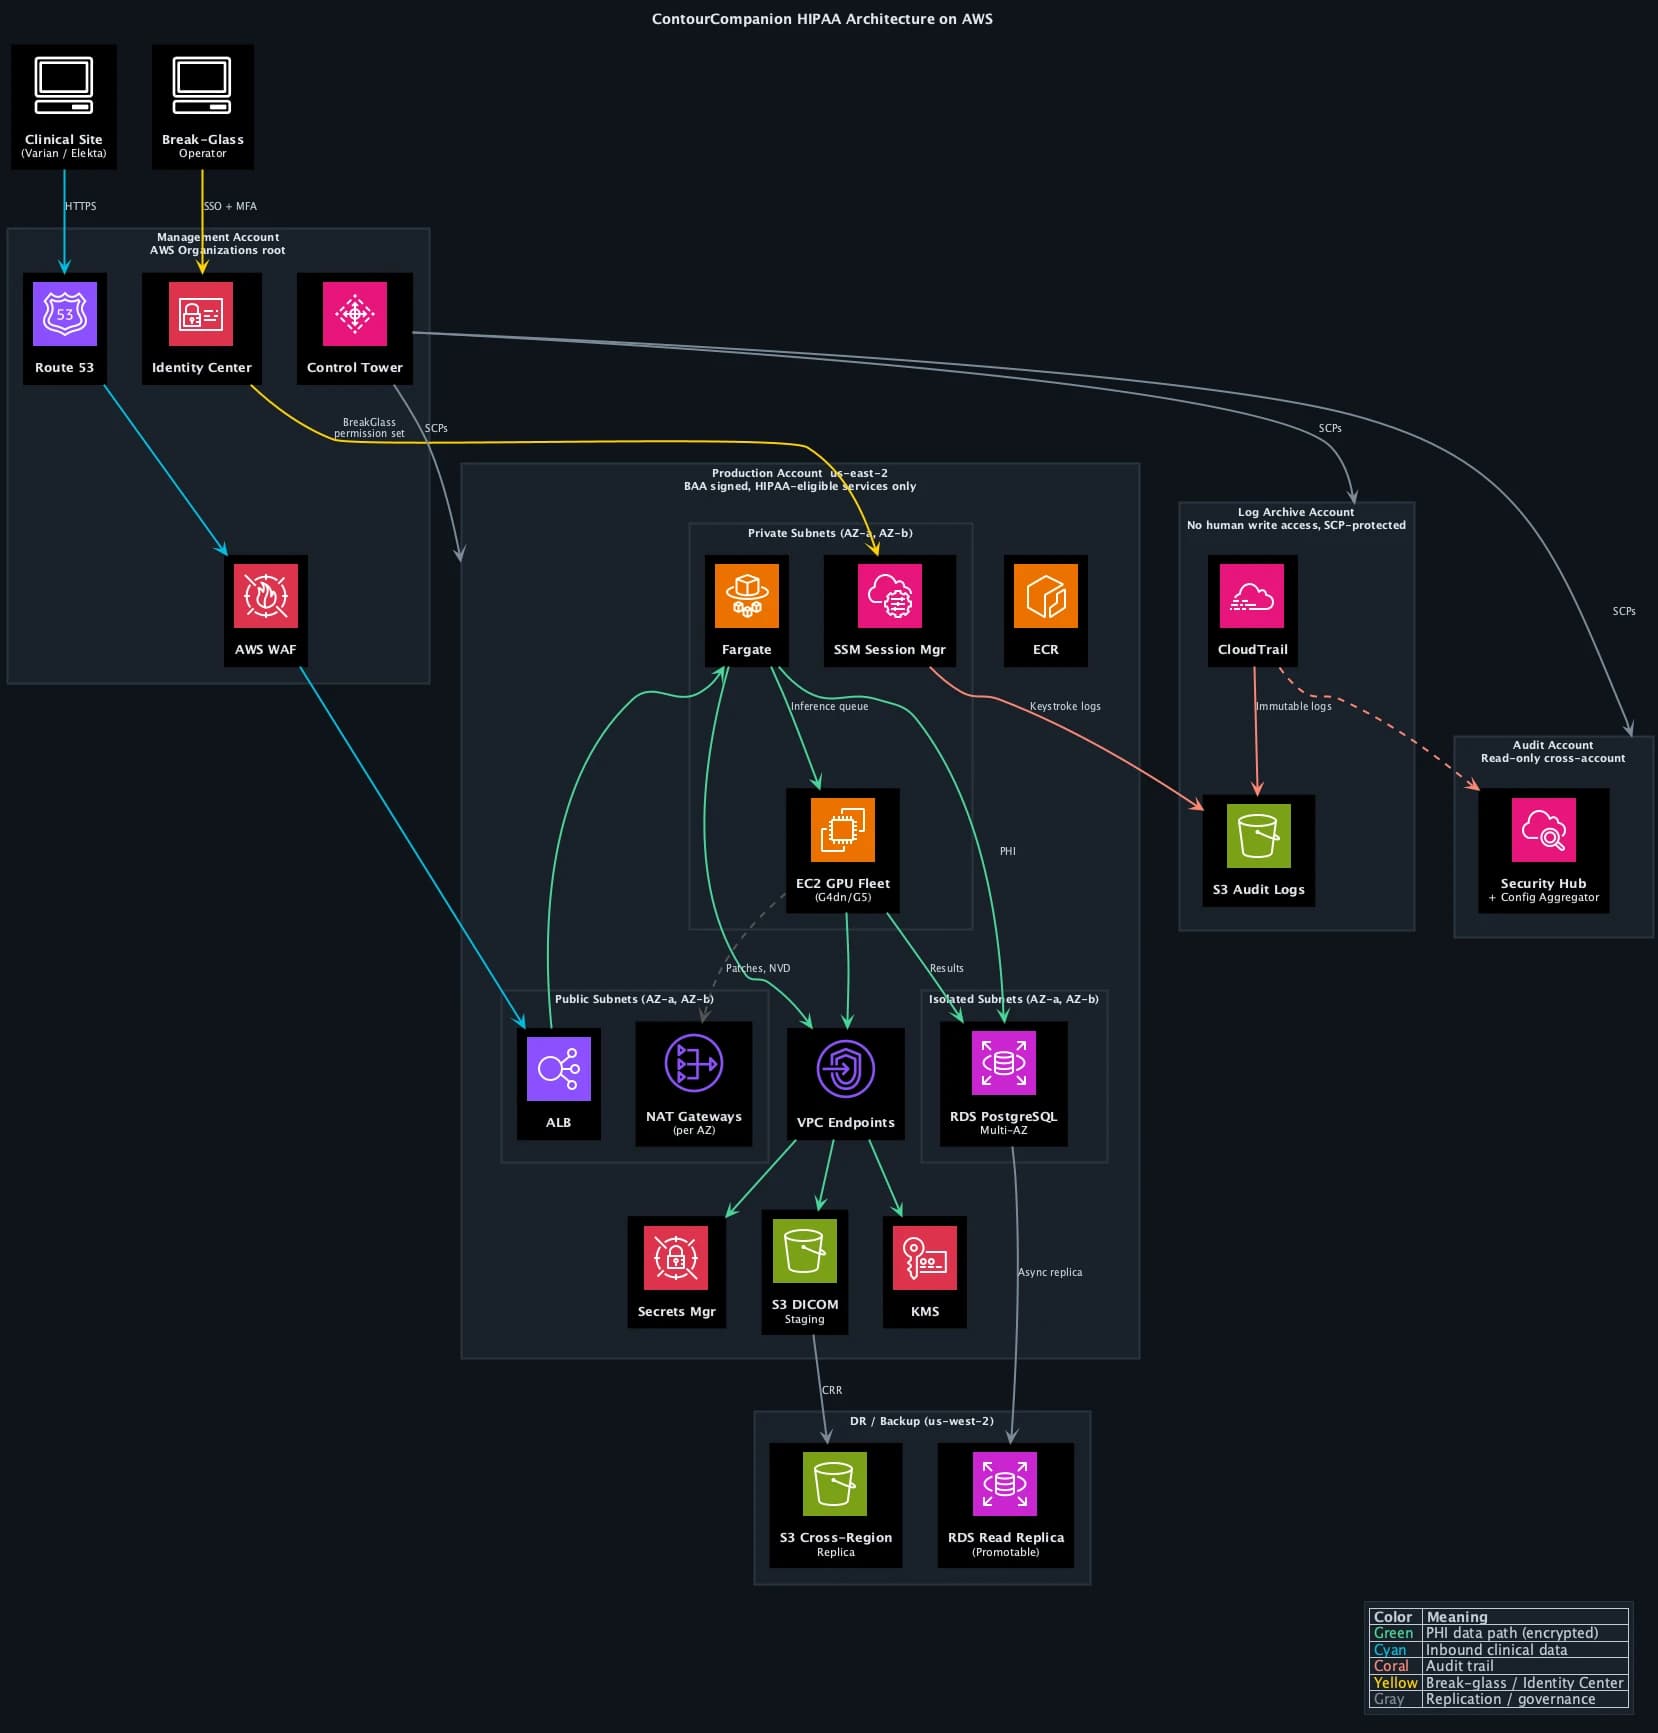Click the ECR icon
Screen dimensions: 1658x1733
(x=1045, y=597)
